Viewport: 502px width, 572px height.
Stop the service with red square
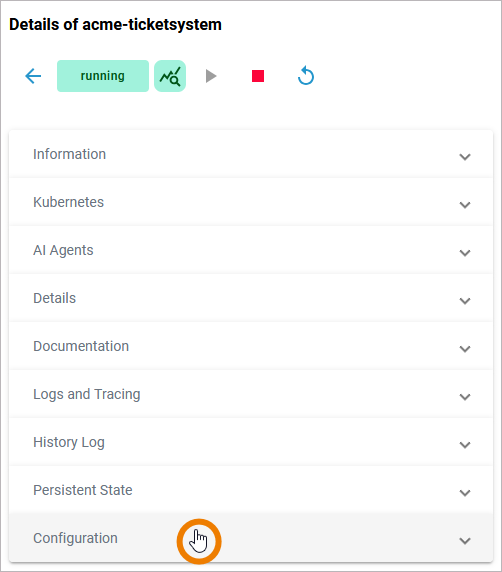(258, 76)
